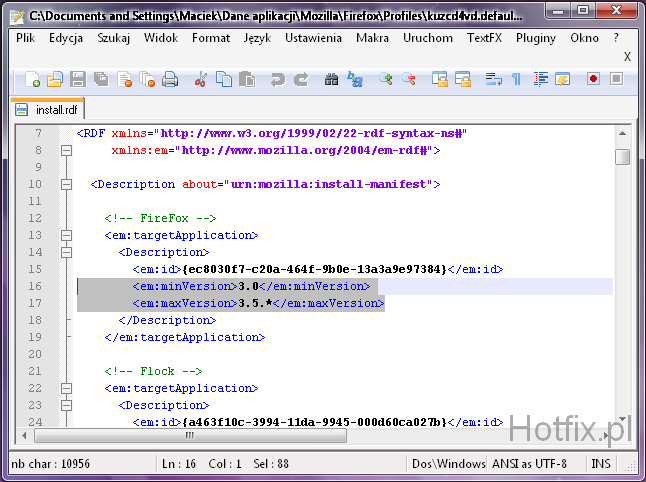Toggle synchronized horizontal scrolling icon
The height and width of the screenshot is (482, 646).
[463, 79]
